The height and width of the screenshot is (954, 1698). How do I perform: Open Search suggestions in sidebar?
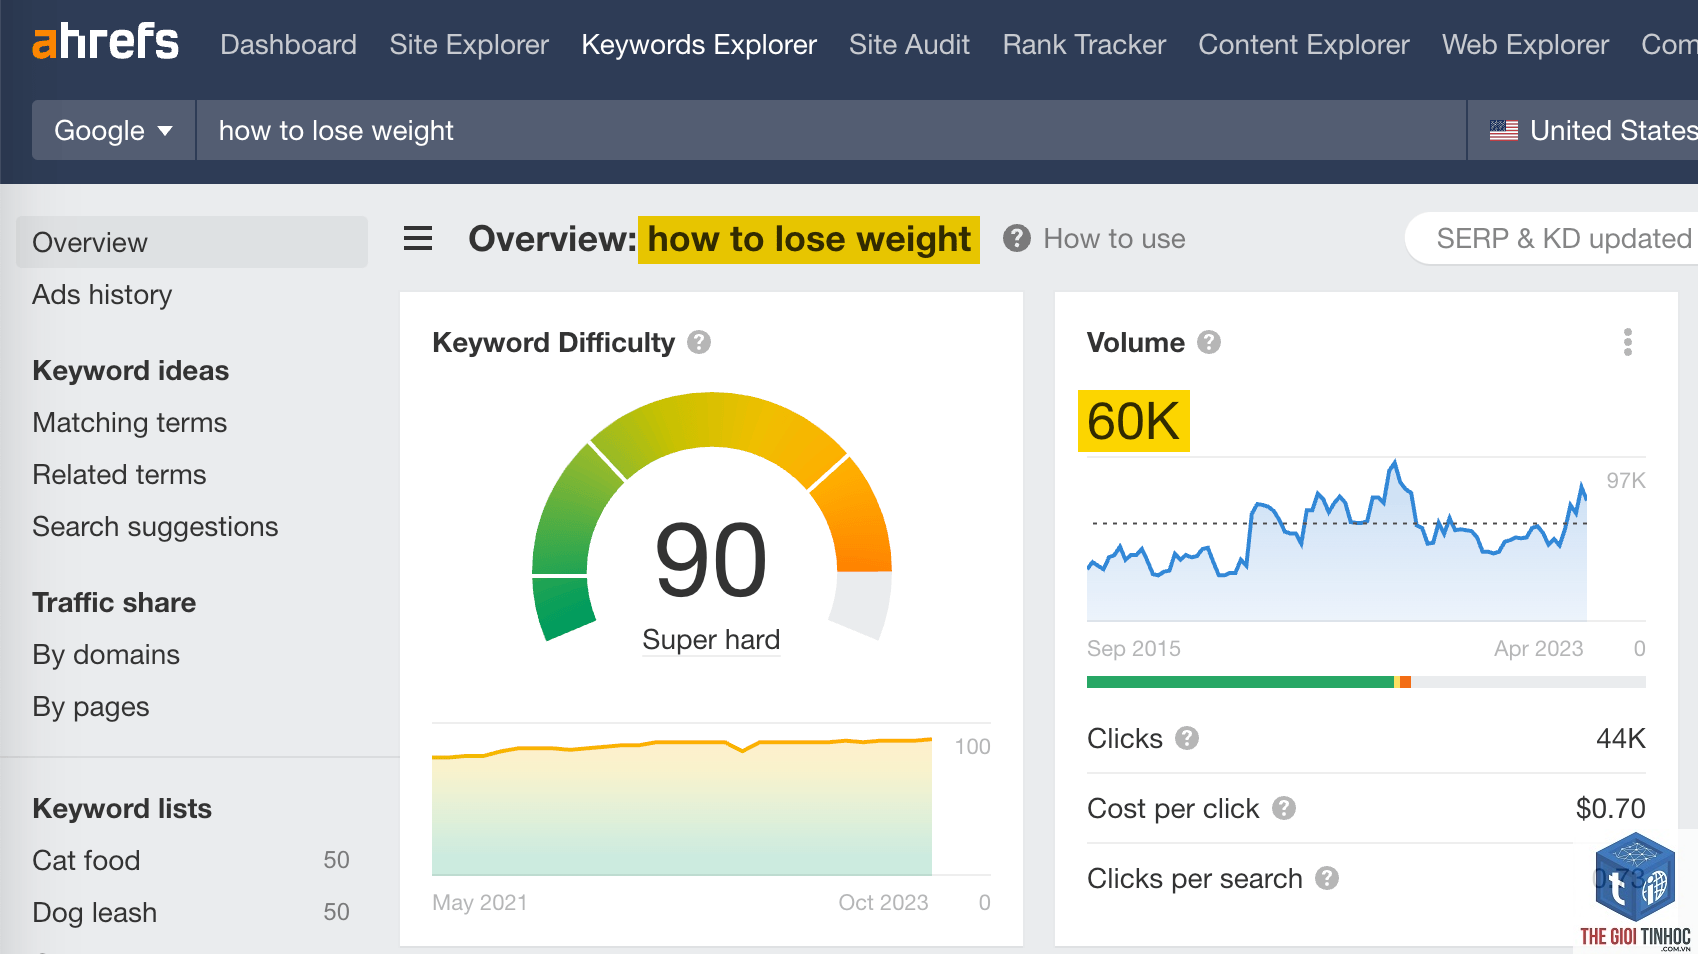coord(155,526)
